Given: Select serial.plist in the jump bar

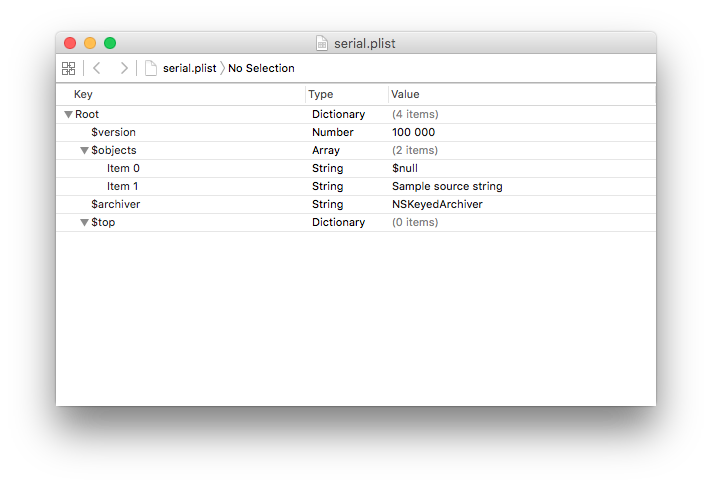Looking at the screenshot, I should [x=189, y=68].
